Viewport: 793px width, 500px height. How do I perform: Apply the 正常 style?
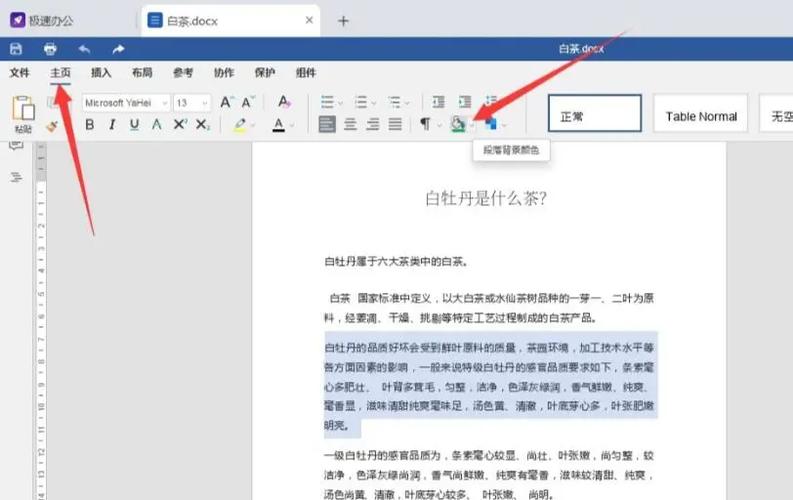coord(595,113)
